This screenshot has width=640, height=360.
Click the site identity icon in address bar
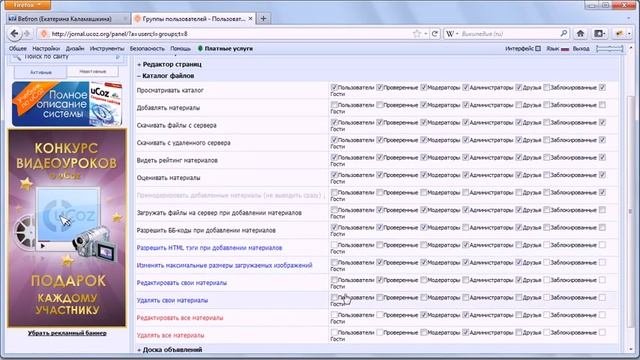44,34
